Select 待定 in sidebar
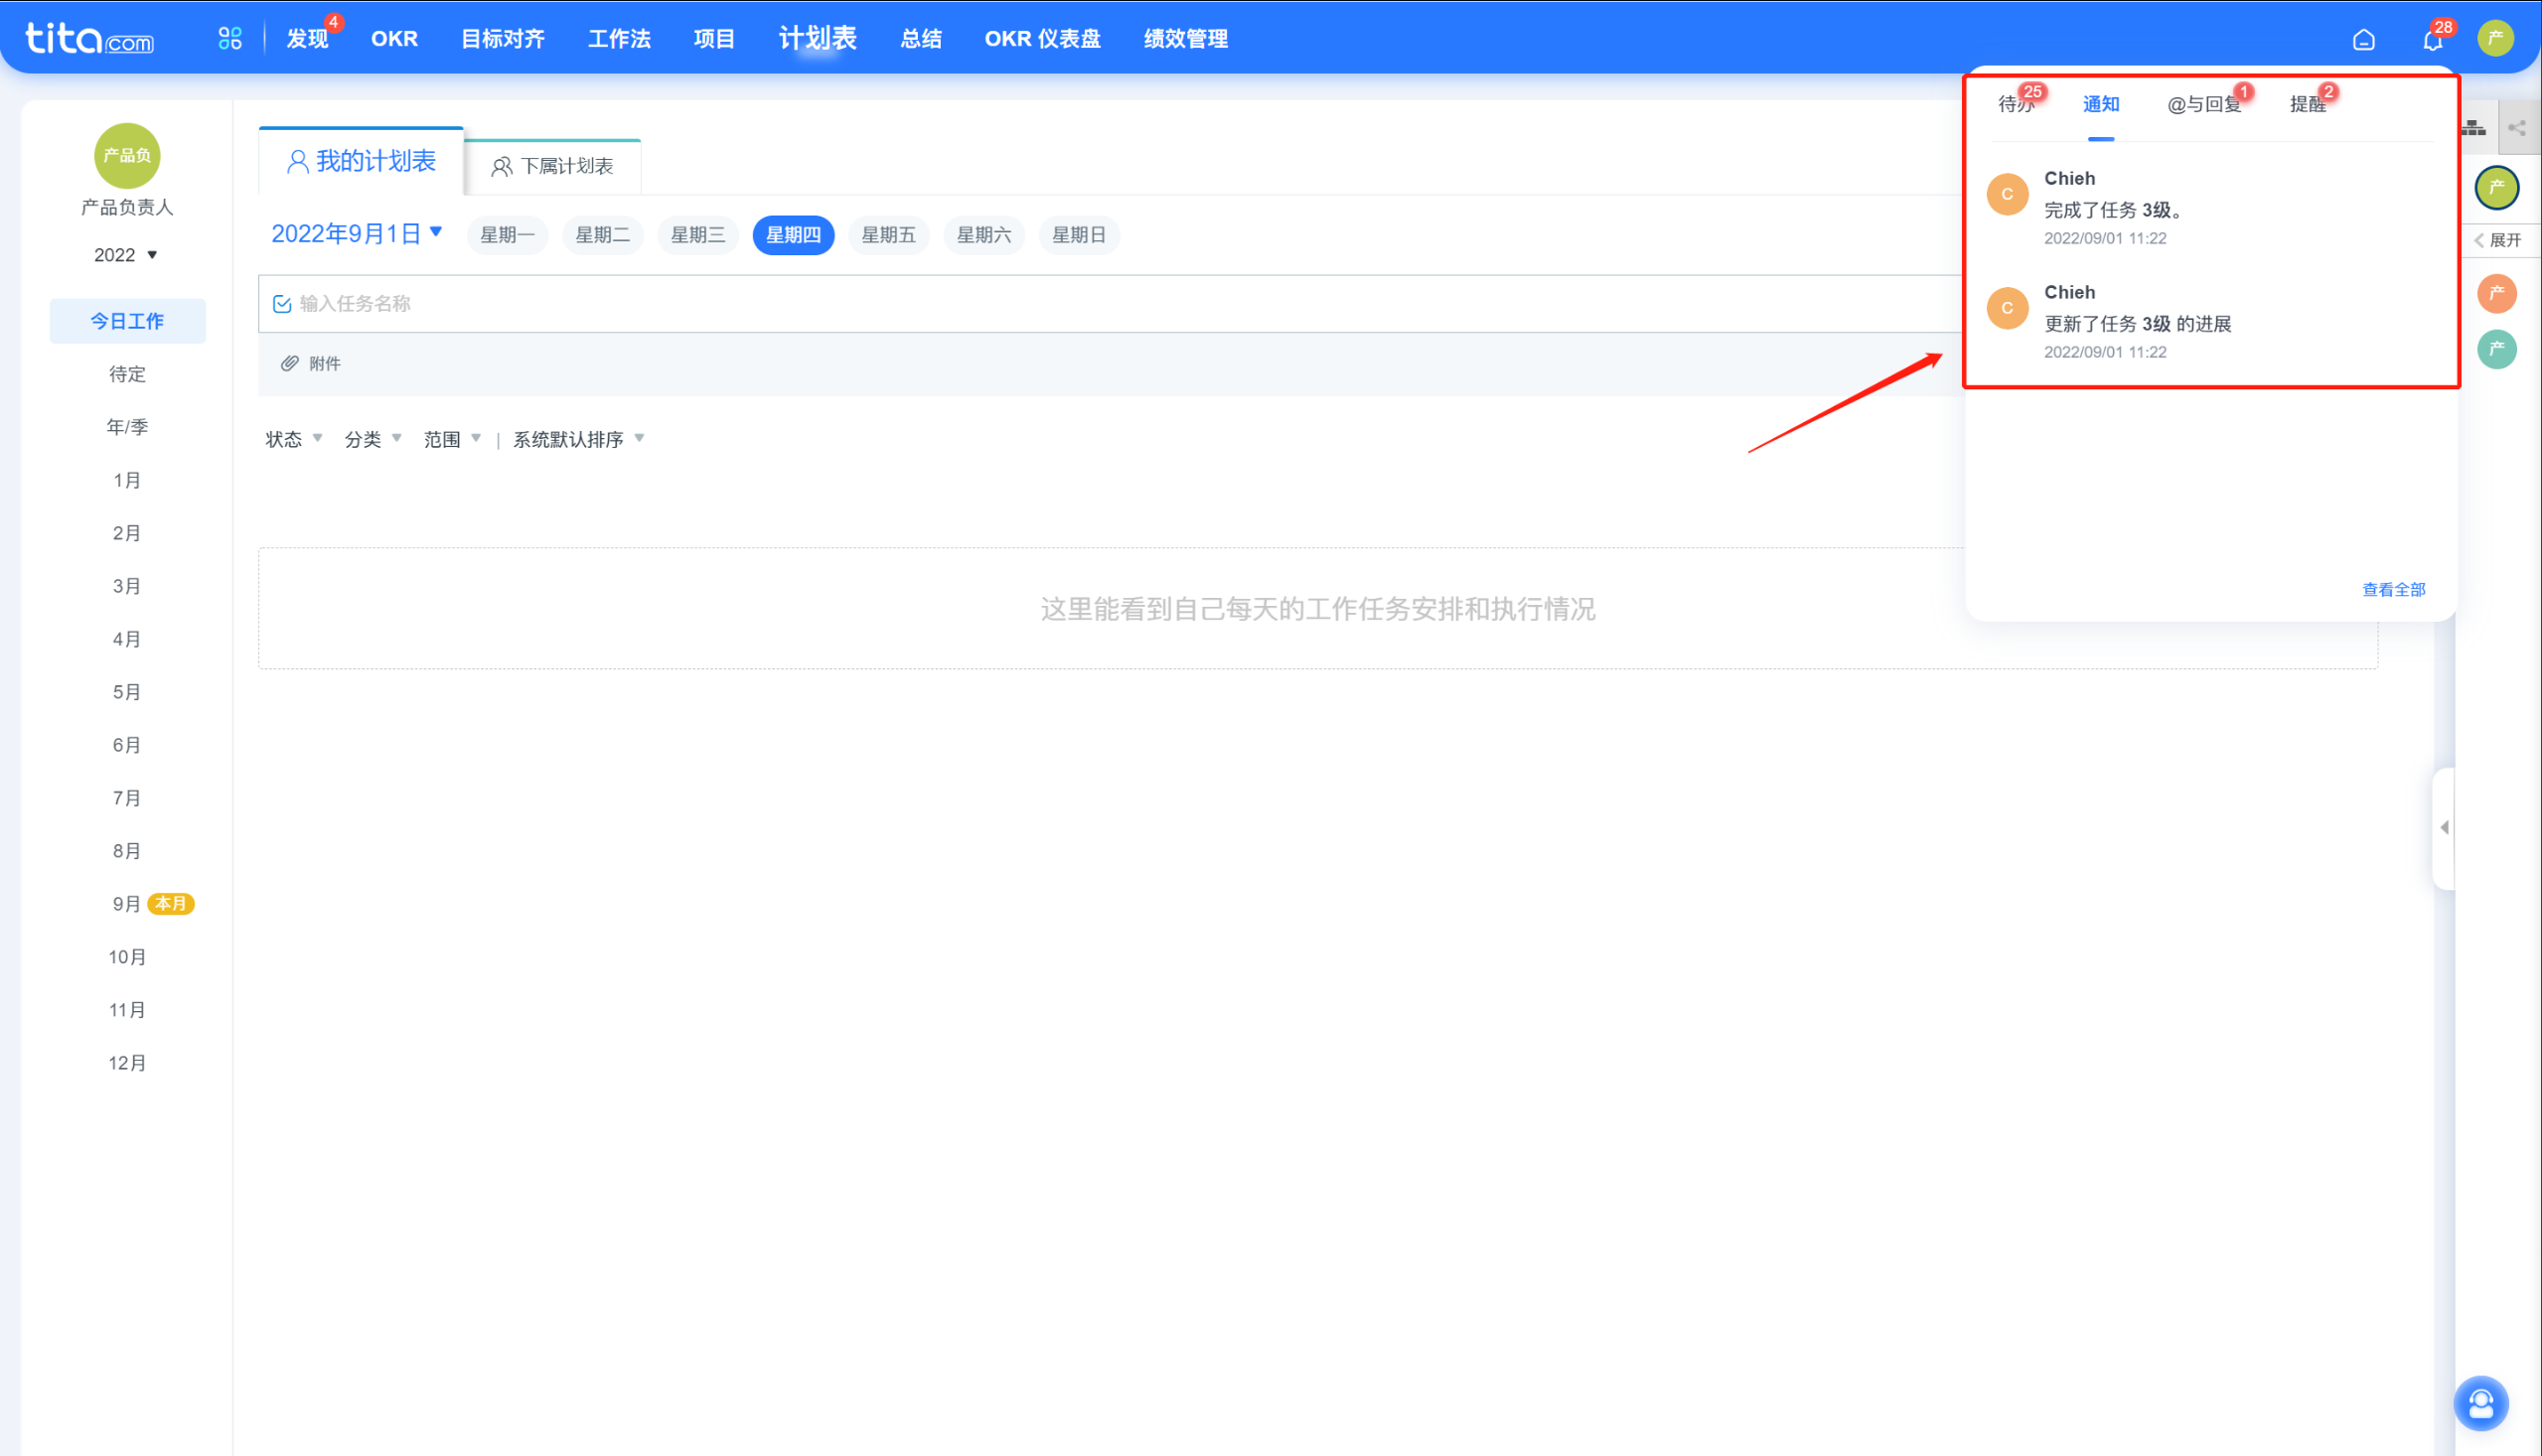 pyautogui.click(x=127, y=374)
